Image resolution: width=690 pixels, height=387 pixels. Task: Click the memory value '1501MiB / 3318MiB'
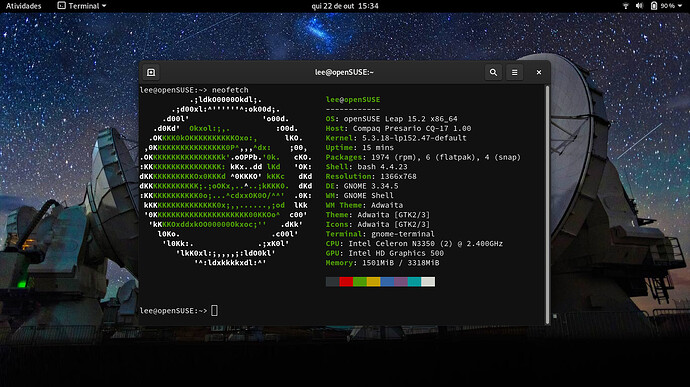pos(400,263)
